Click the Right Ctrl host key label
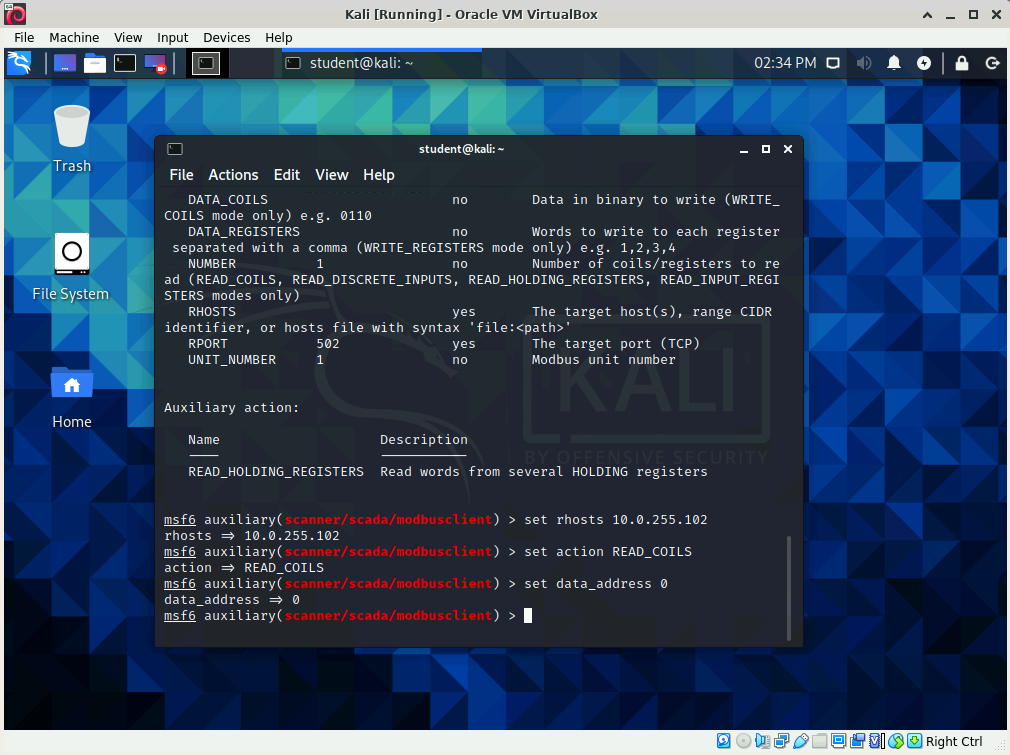Image resolution: width=1010 pixels, height=755 pixels. coord(954,741)
